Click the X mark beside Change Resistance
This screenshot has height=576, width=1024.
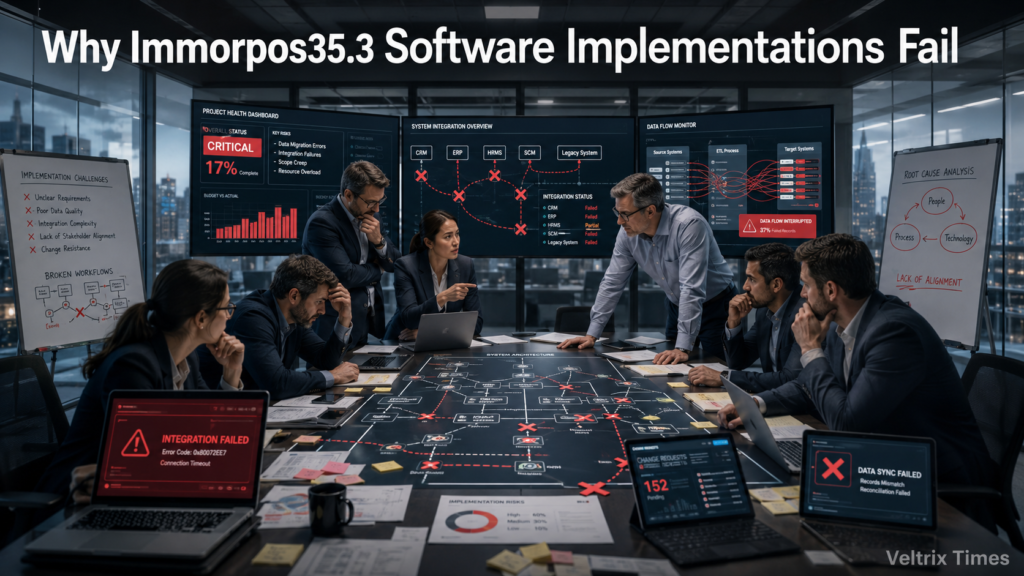coord(33,249)
